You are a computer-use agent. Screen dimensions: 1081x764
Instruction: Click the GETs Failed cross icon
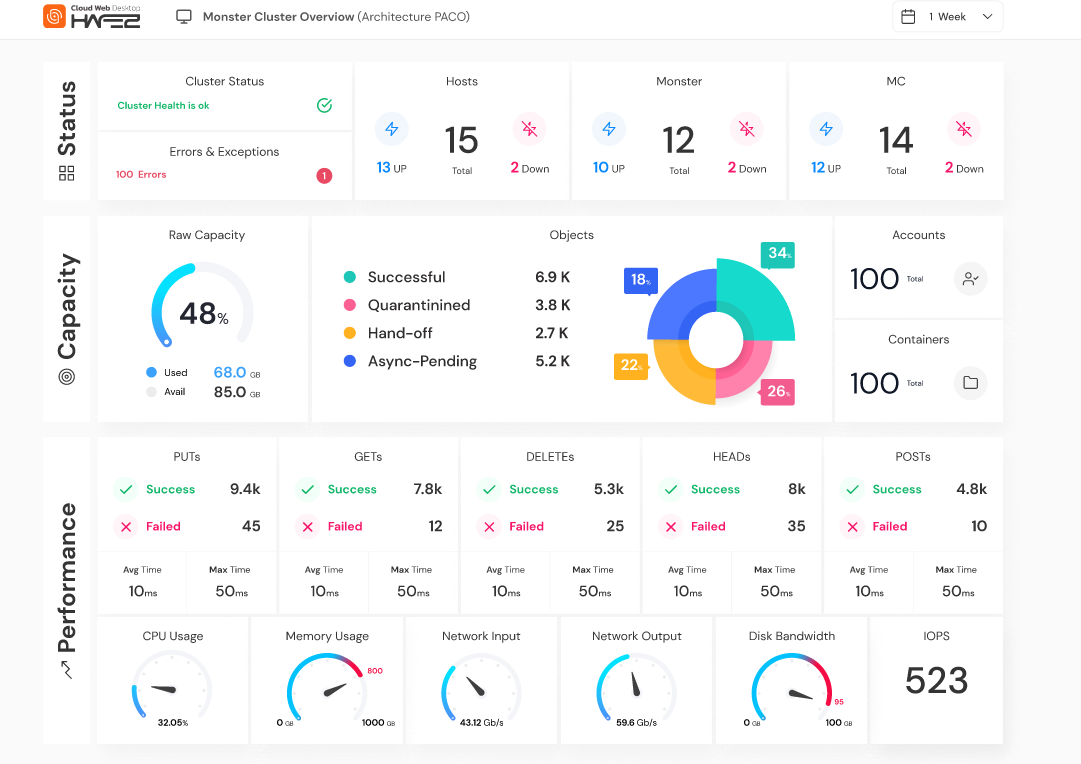(307, 527)
